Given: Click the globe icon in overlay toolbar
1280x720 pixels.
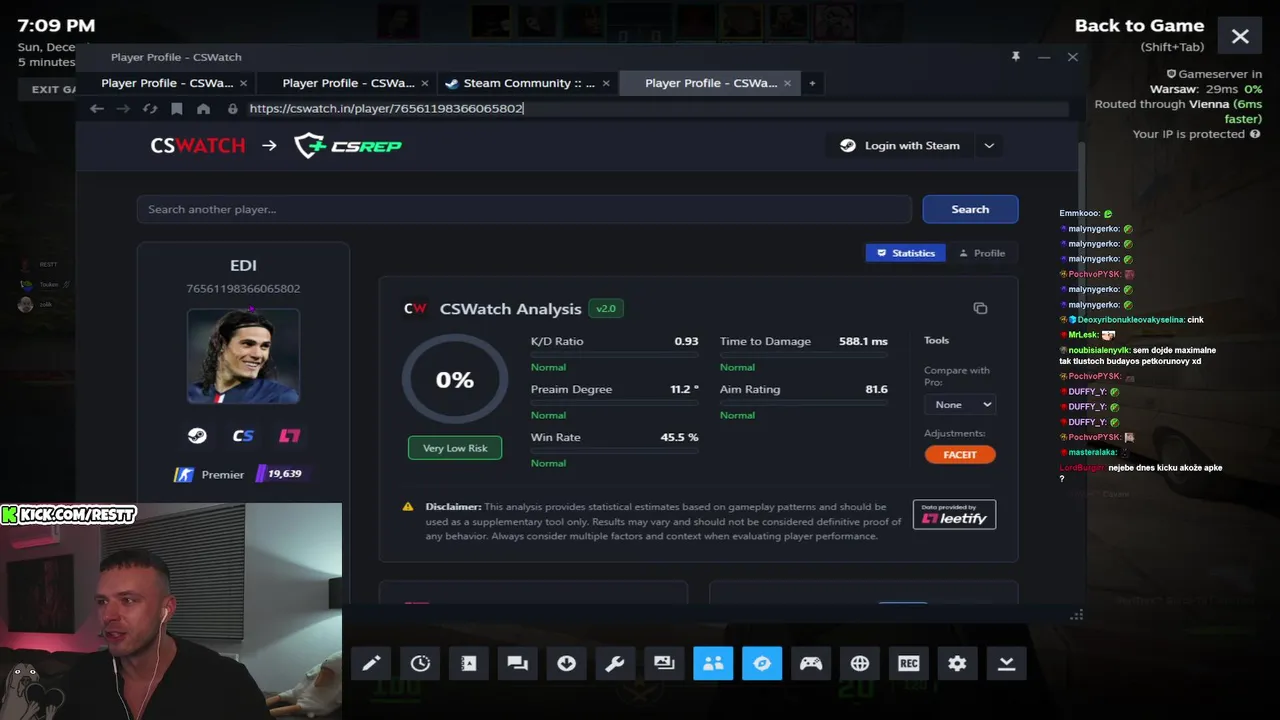Looking at the screenshot, I should pos(860,663).
